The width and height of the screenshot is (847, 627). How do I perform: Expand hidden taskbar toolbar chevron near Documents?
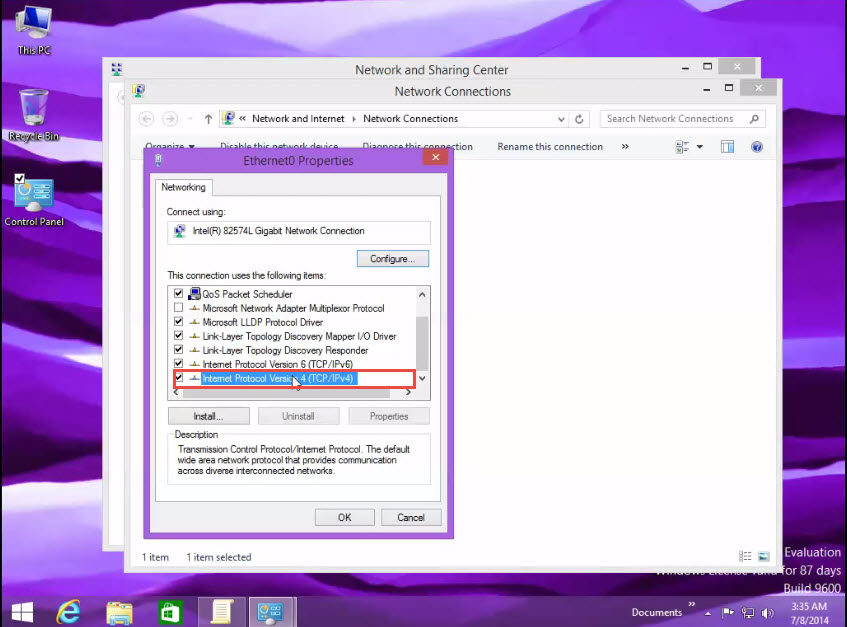[691, 604]
